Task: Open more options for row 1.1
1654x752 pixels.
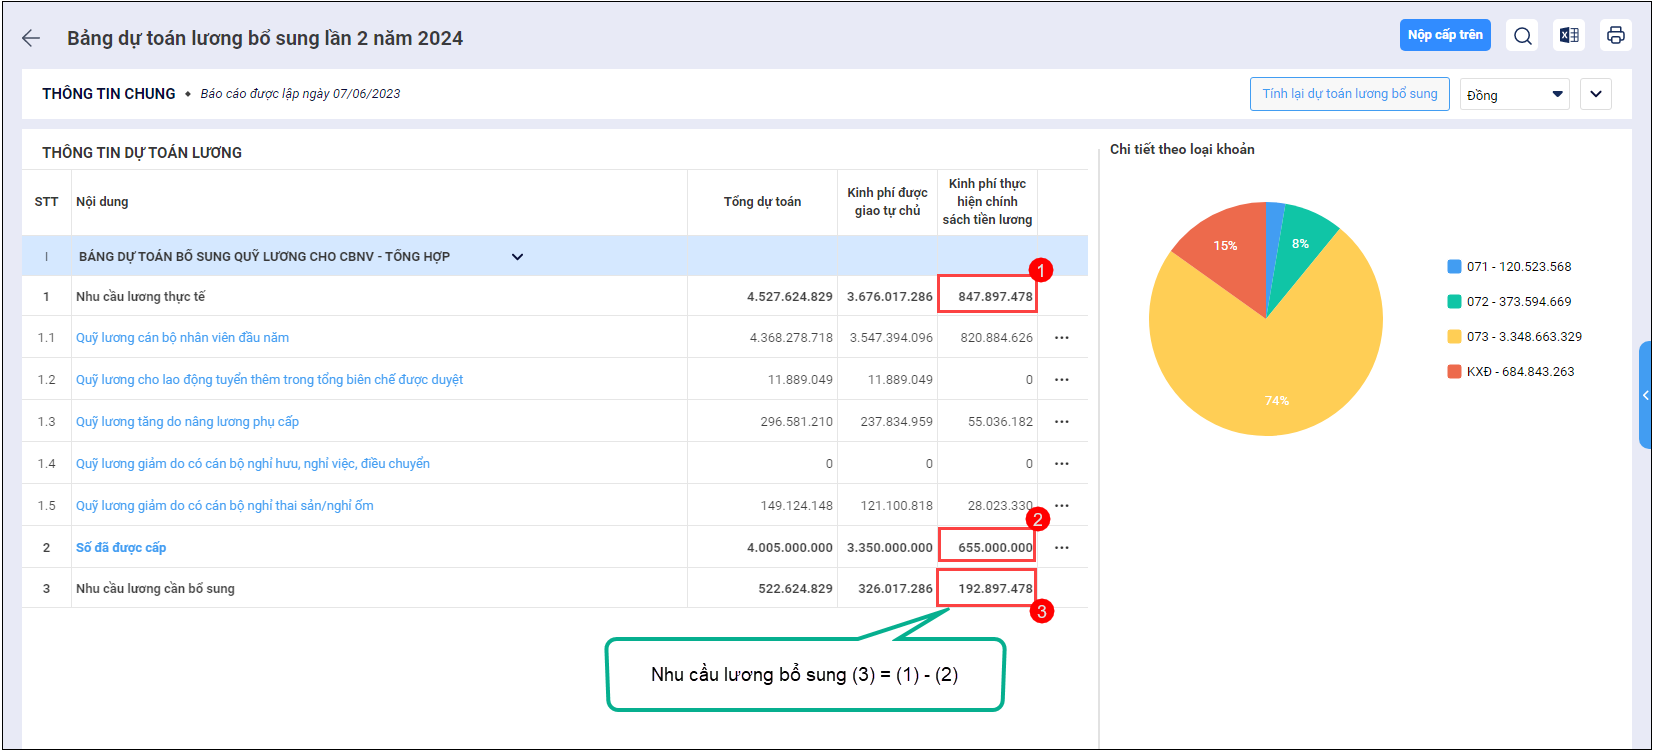Action: pos(1062,338)
